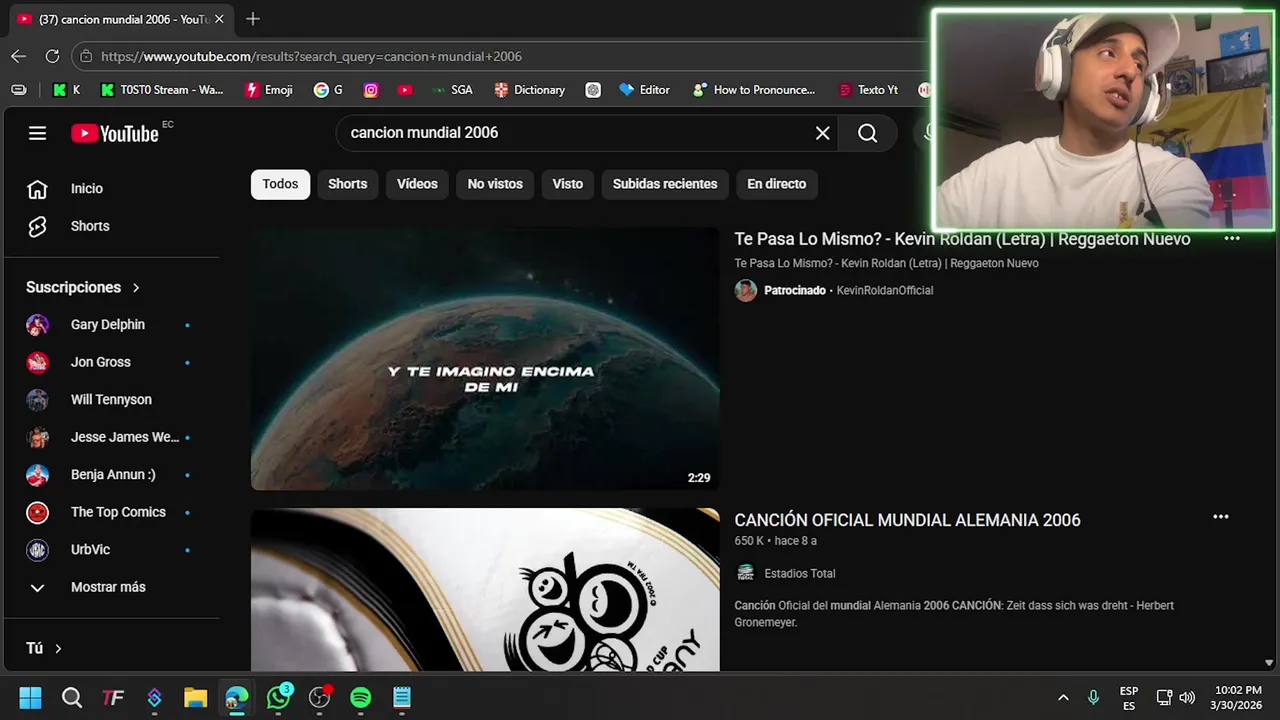Open a new browser tab

pyautogui.click(x=253, y=19)
